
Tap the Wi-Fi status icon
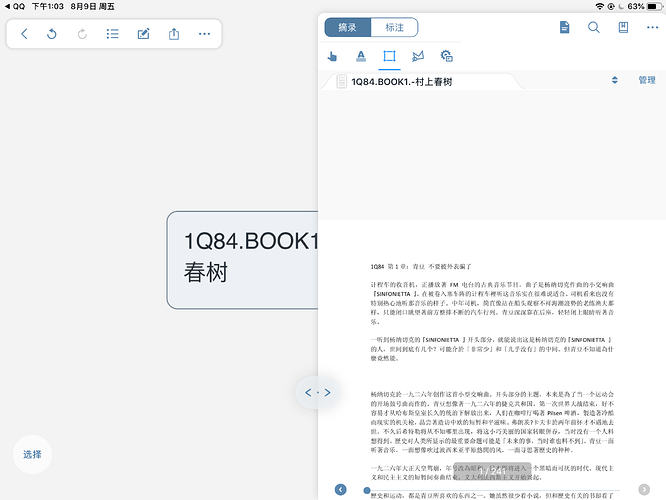[x=599, y=6]
